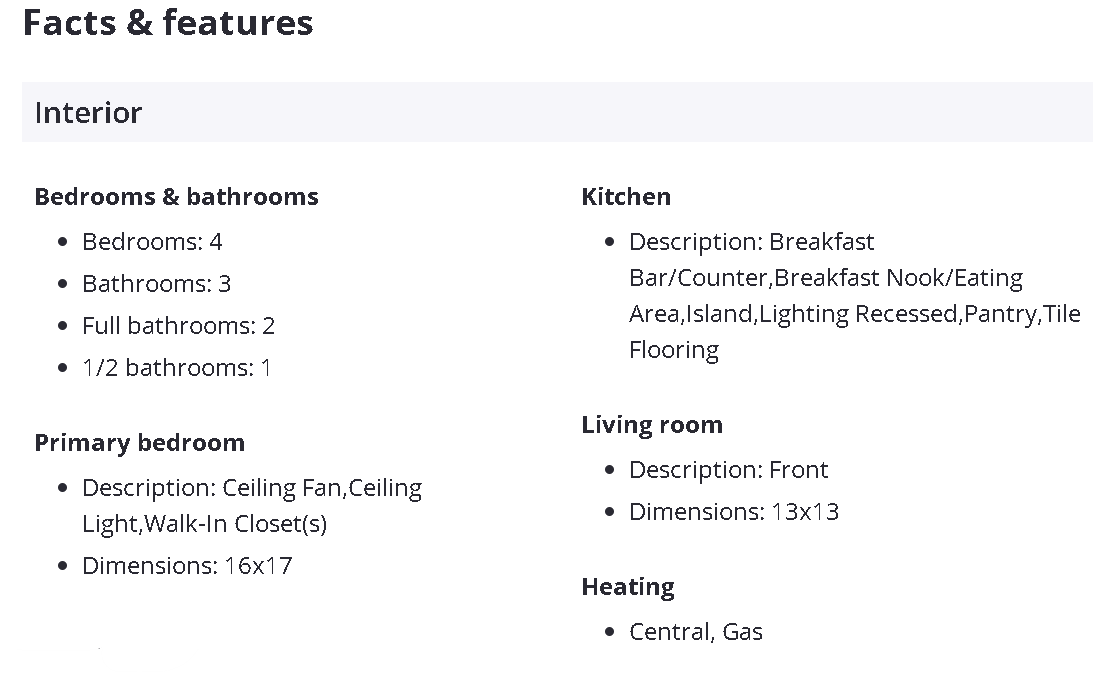Image resolution: width=1119 pixels, height=673 pixels.
Task: Click the Ceiling Fan primary bedroom description
Action: [x=252, y=506]
